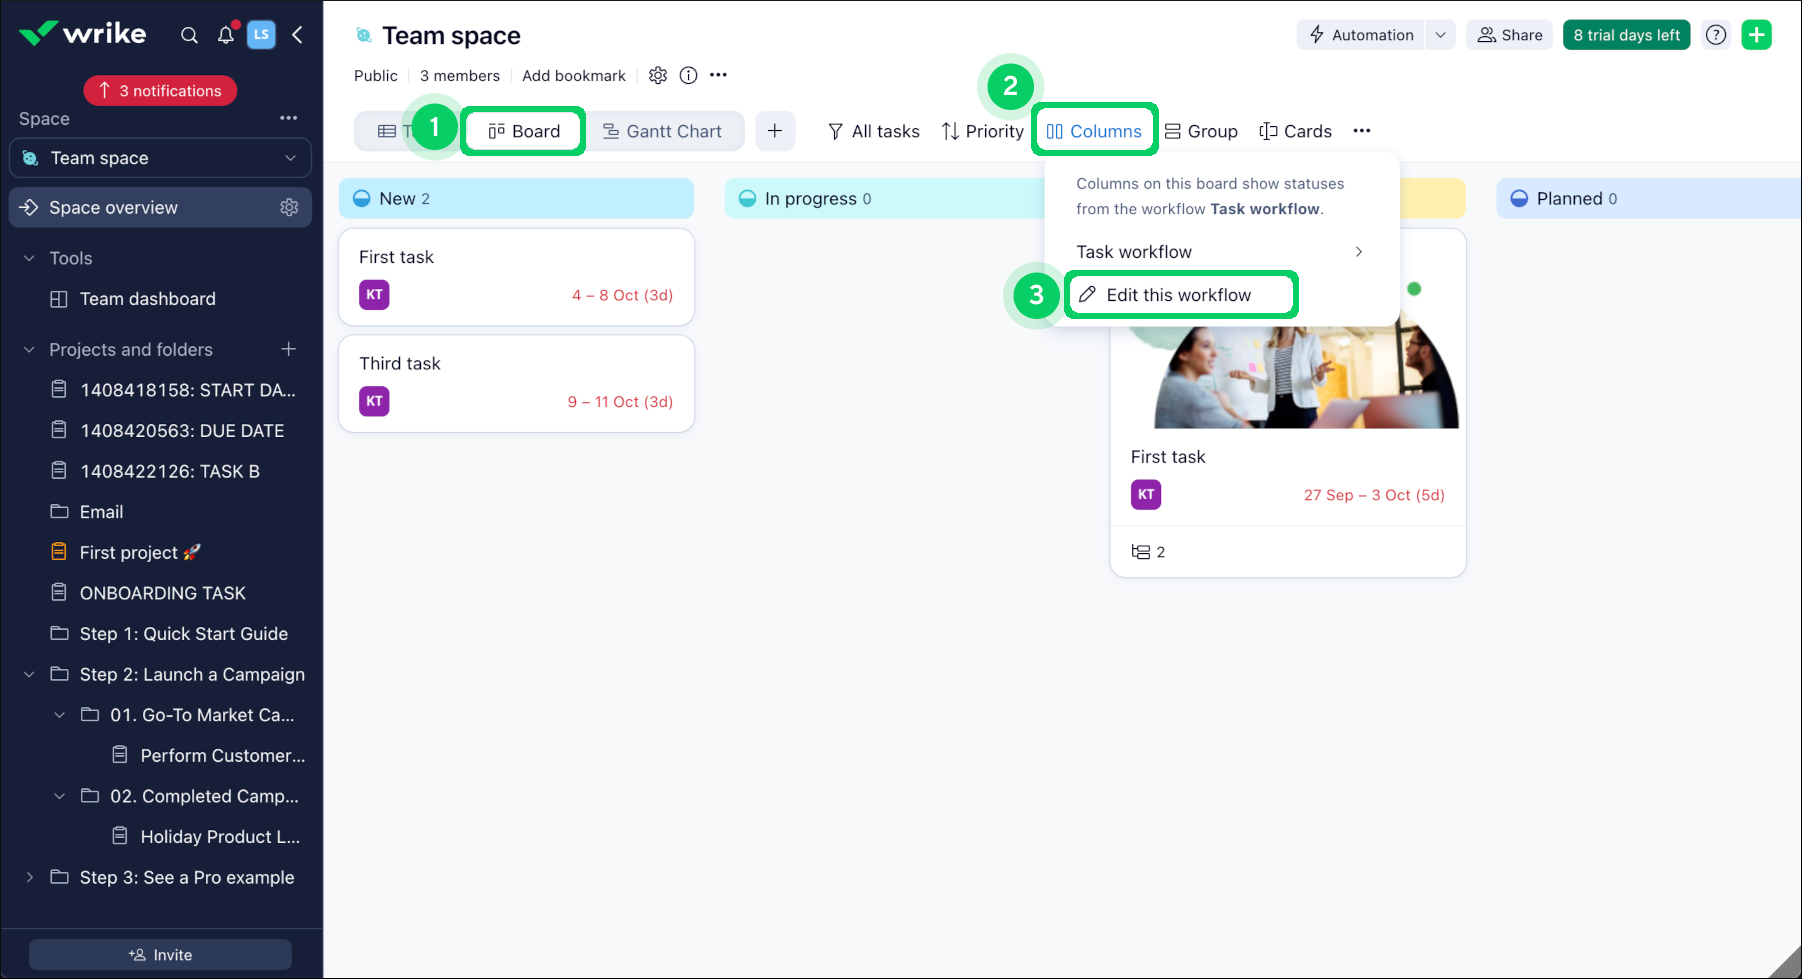Expand the Step 3: See a Pro example folder
The image size is (1802, 979).
(28, 877)
